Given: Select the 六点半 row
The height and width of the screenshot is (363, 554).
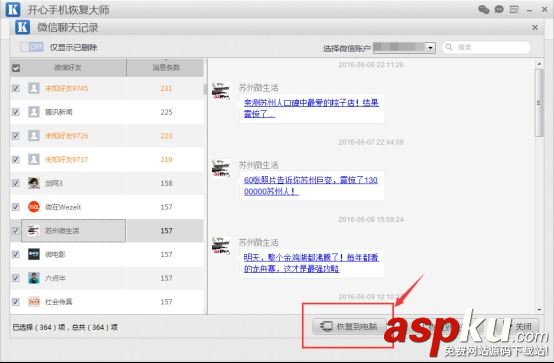Looking at the screenshot, I should tap(107, 278).
